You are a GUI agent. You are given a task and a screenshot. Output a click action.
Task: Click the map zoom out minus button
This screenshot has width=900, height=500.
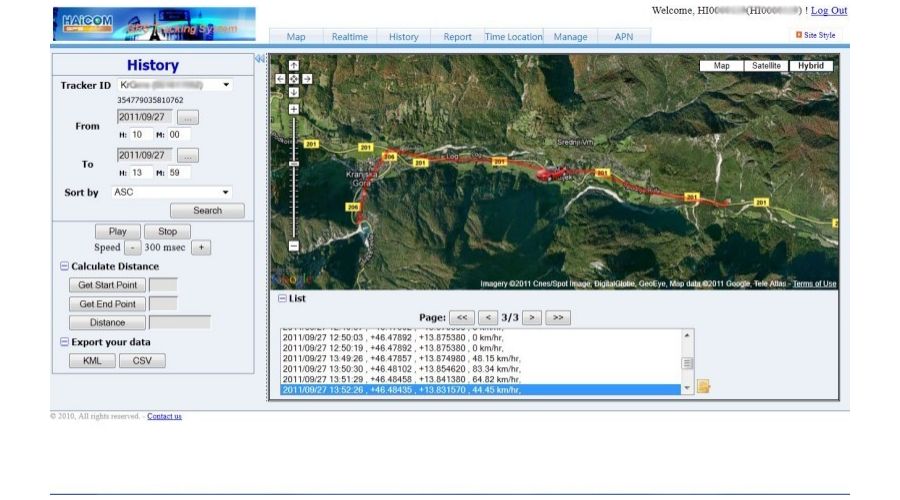(293, 245)
